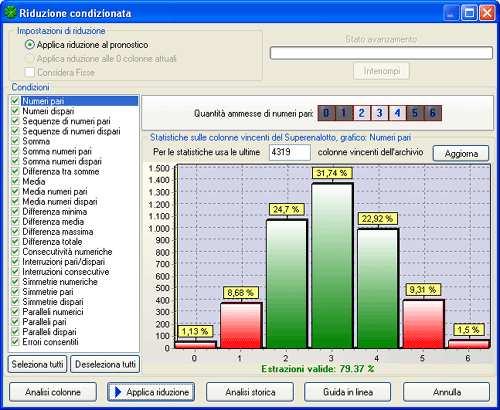Toggle quantity box number 6
500x410 pixels.
pyautogui.click(x=433, y=113)
